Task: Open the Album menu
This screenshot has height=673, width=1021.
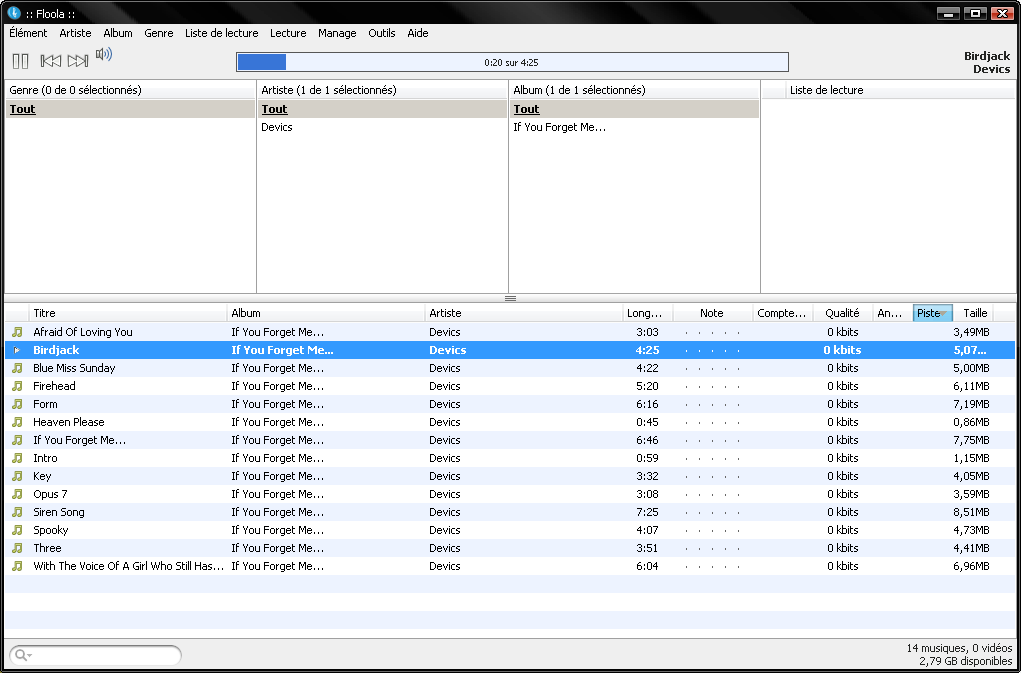Action: coord(118,33)
